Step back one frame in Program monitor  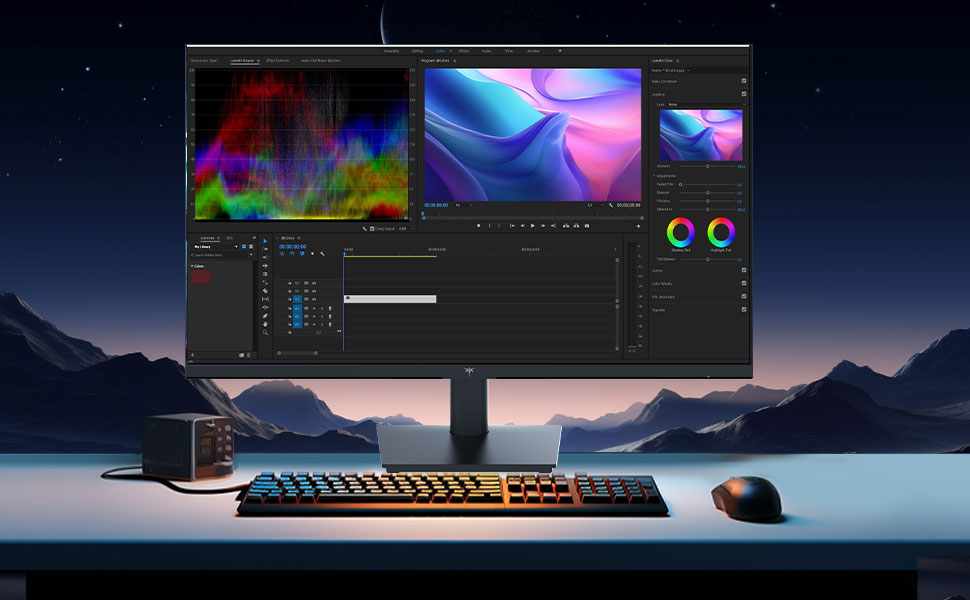tap(523, 226)
